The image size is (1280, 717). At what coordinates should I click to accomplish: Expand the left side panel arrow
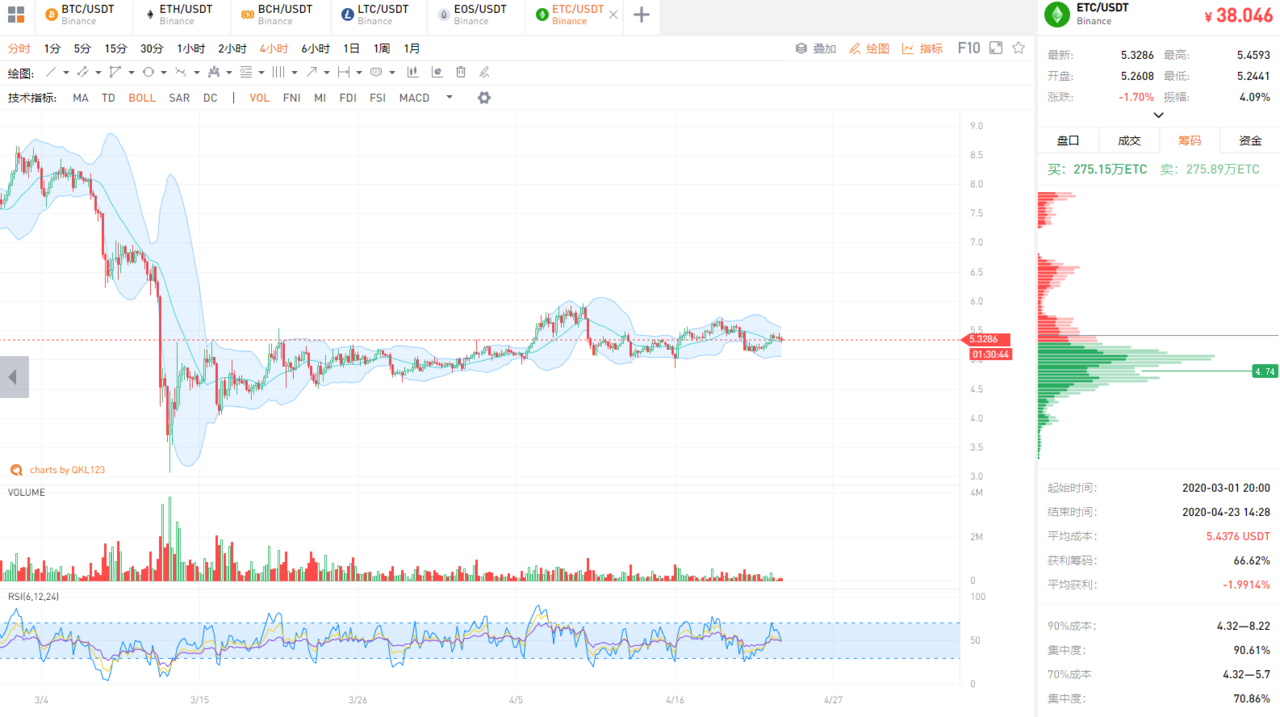(13, 377)
